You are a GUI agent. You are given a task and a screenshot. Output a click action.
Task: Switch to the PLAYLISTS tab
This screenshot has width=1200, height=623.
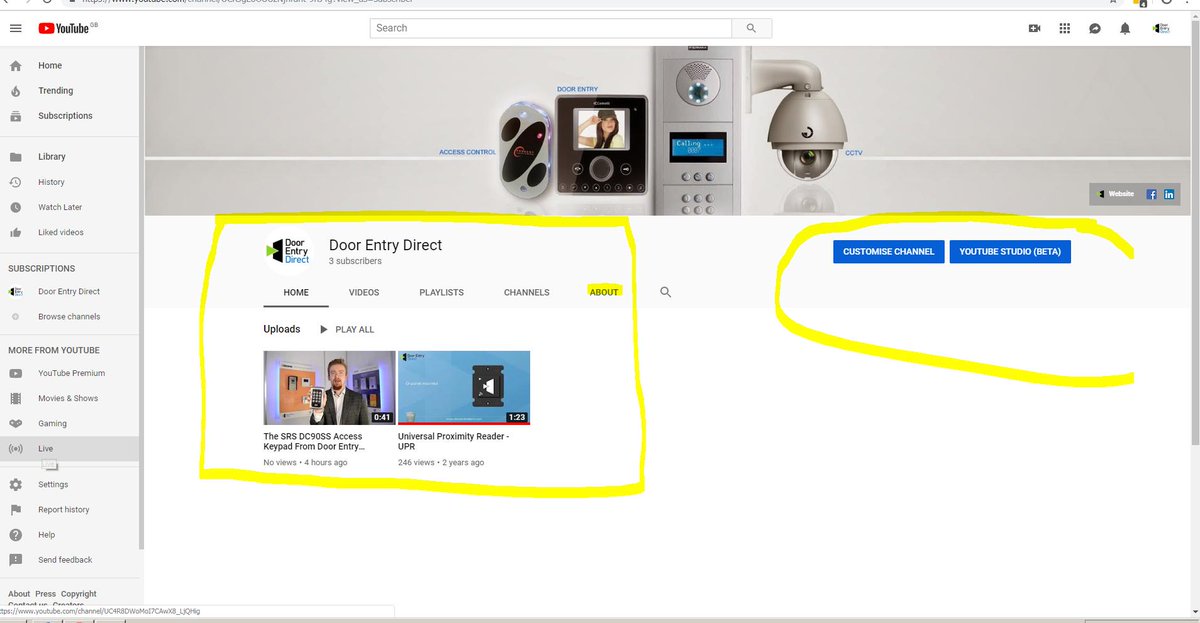[441, 292]
